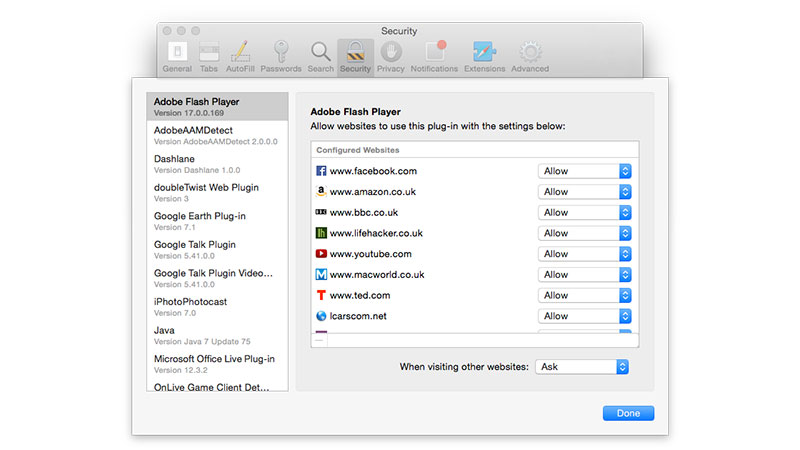Click the Lifehacker favicon in website list
This screenshot has height=450, width=800.
tap(321, 233)
